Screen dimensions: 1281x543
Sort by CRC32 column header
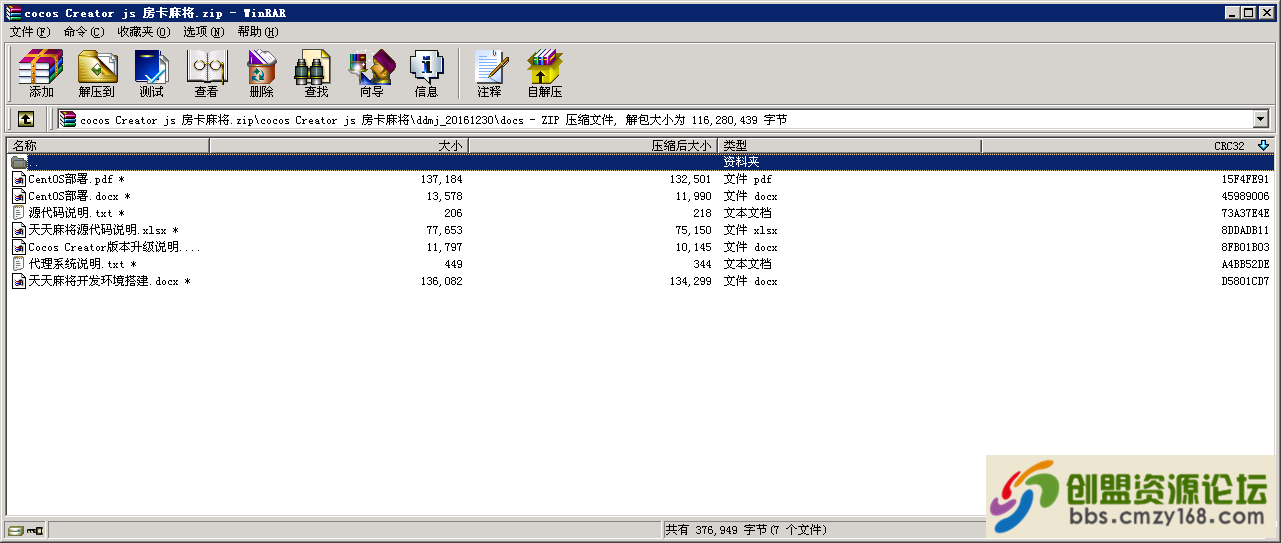pyautogui.click(x=1128, y=146)
